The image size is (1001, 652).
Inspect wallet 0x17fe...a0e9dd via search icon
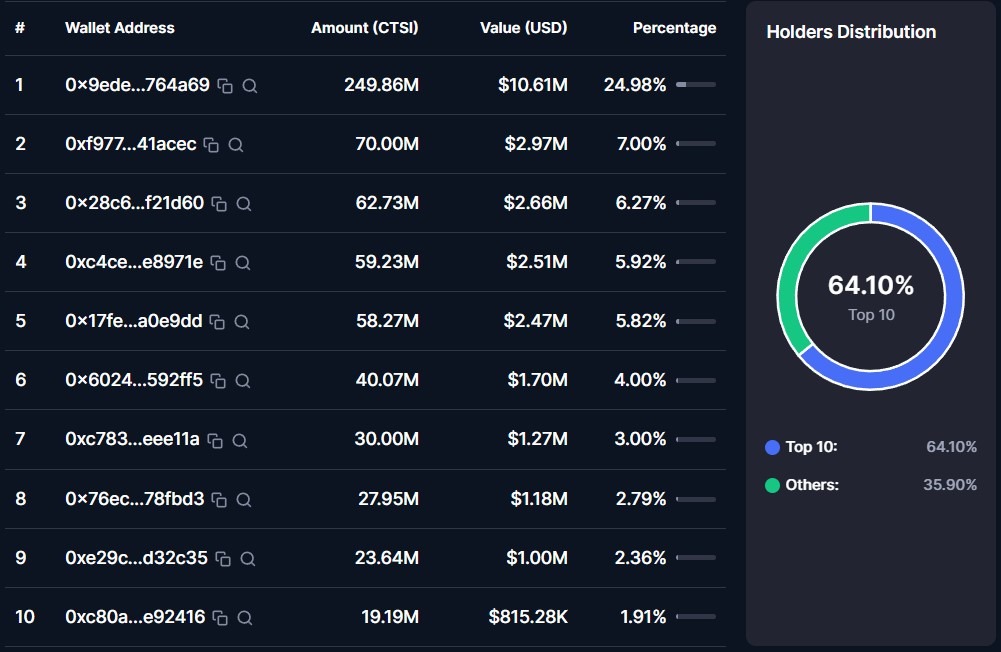click(x=242, y=322)
